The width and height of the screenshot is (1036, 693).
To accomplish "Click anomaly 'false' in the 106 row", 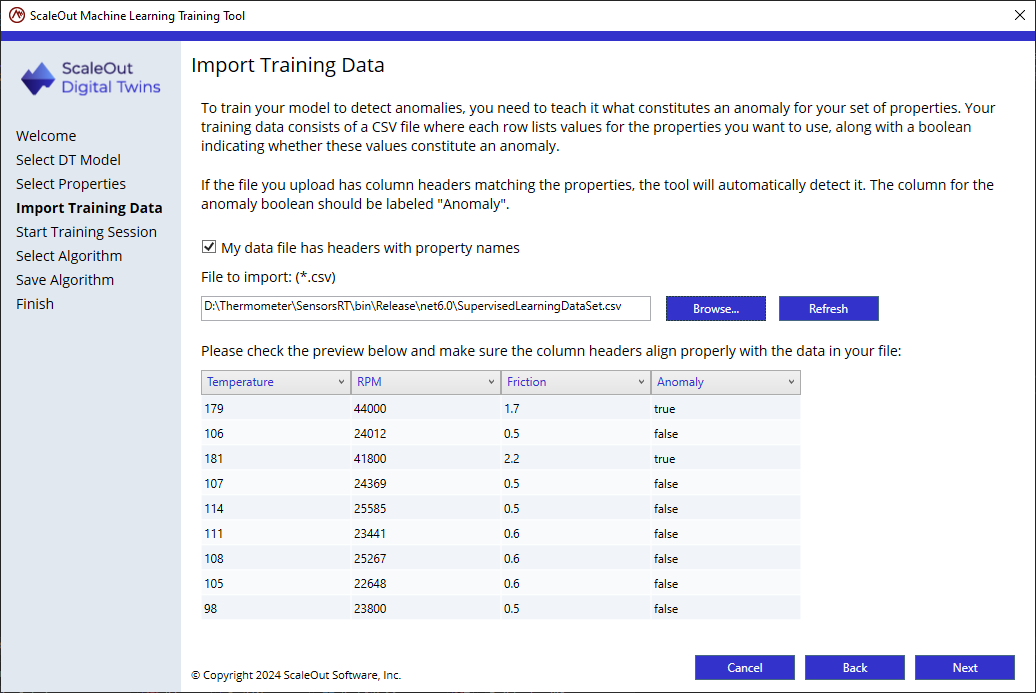I will click(x=725, y=433).
